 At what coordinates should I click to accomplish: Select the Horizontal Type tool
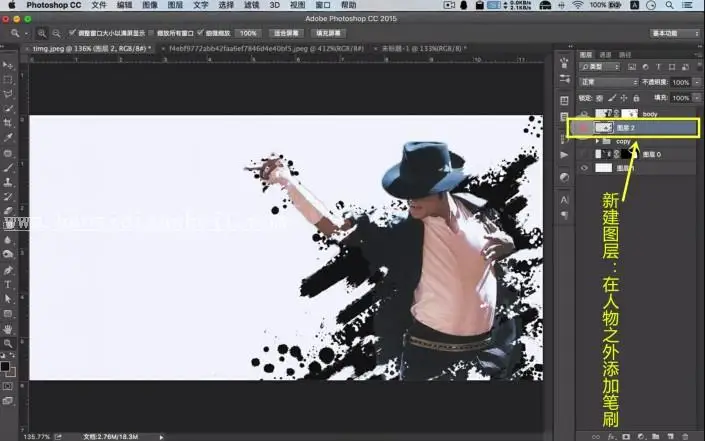[8, 285]
